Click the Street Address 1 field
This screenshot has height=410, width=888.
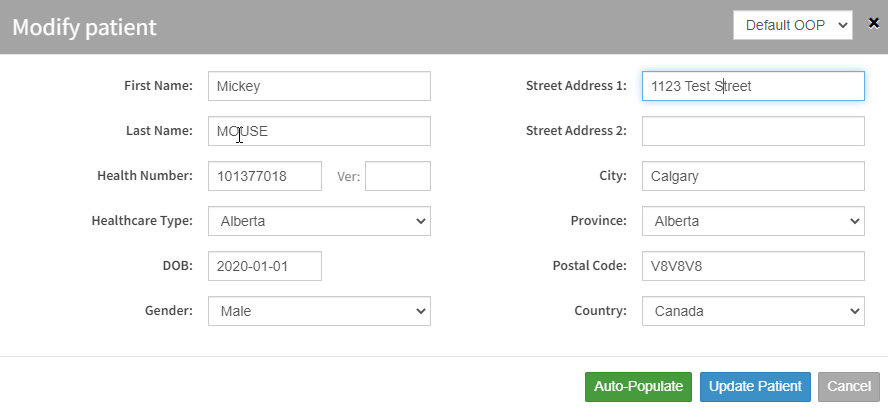(x=753, y=86)
